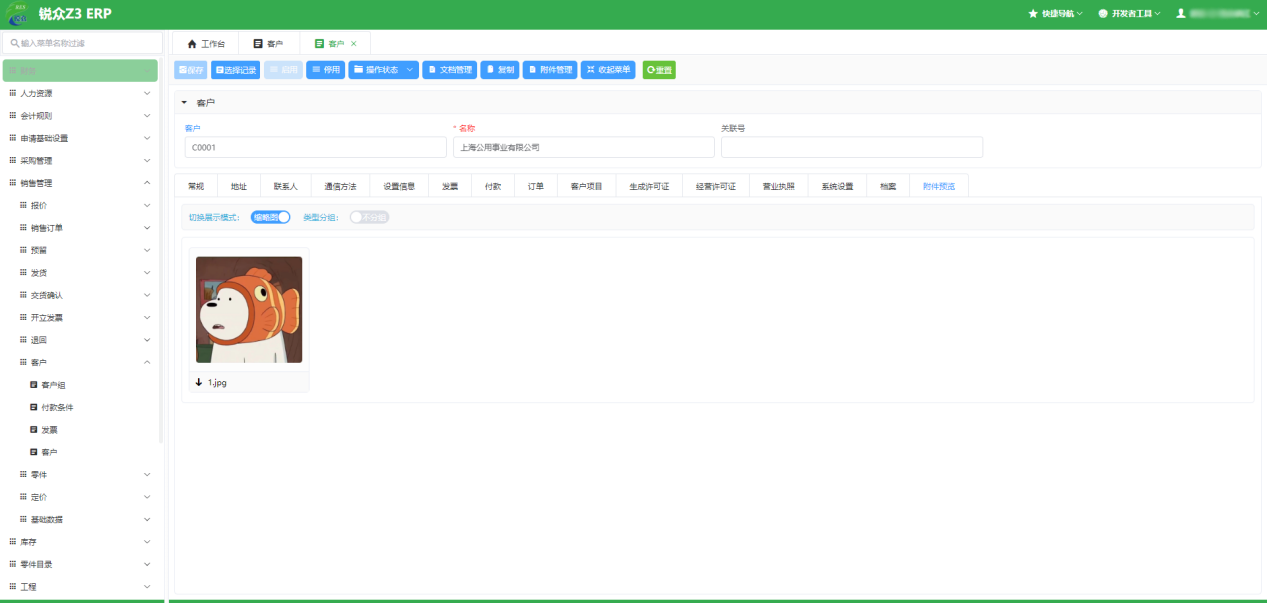Click the document icon beside 付款条件
Image resolution: width=1267 pixels, height=603 pixels.
pyautogui.click(x=34, y=408)
